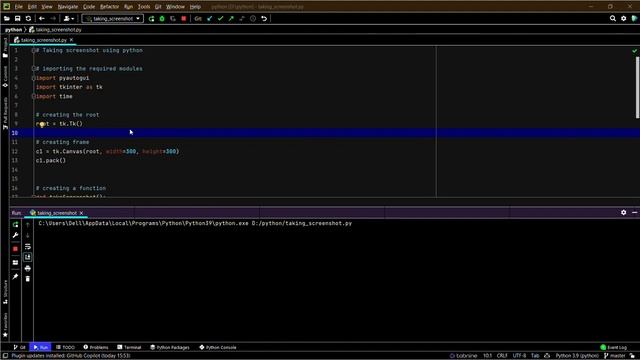Click taking_screenshot.py breadcrumb in navigation bar

pos(55,30)
